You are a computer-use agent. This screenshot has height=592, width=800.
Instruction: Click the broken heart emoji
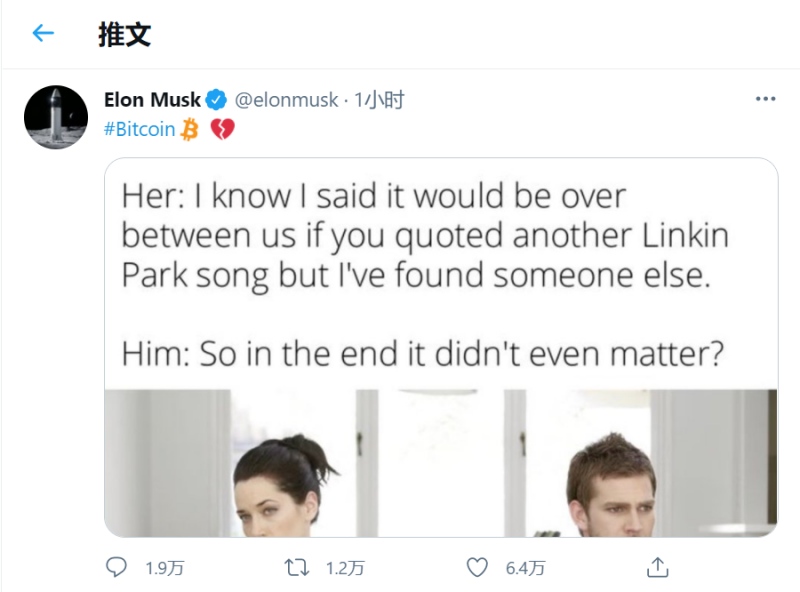222,129
